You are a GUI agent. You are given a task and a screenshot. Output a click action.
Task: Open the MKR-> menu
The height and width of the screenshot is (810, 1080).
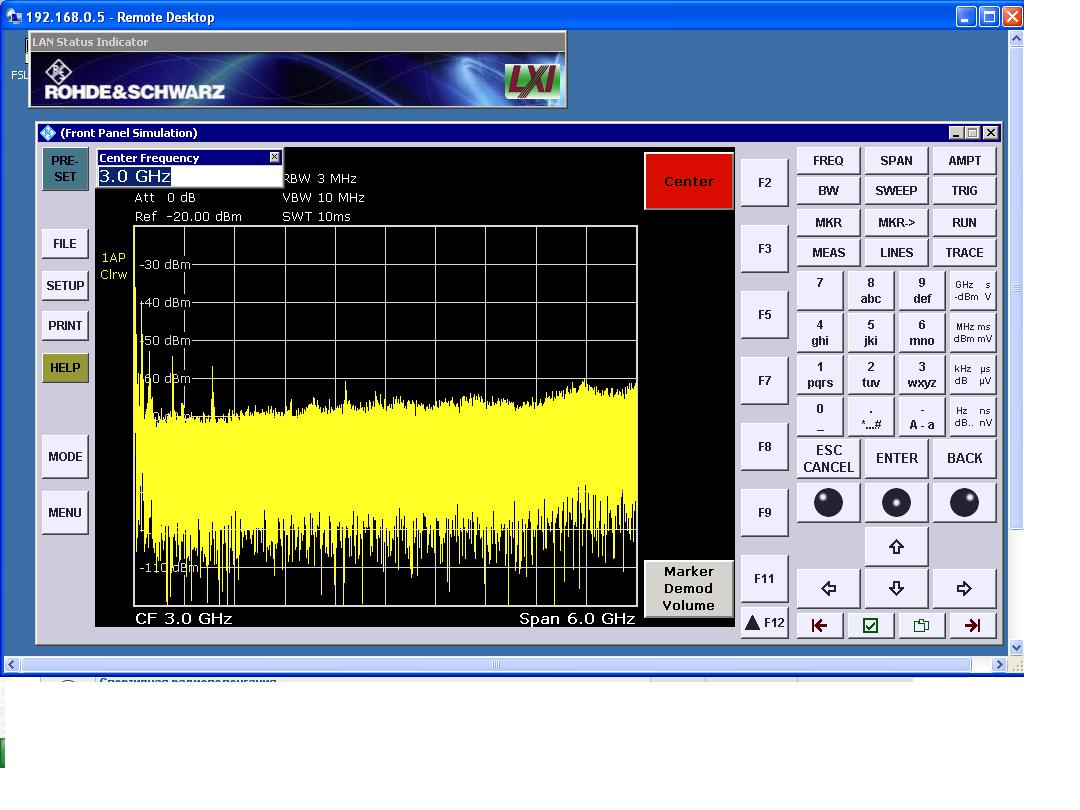896,222
